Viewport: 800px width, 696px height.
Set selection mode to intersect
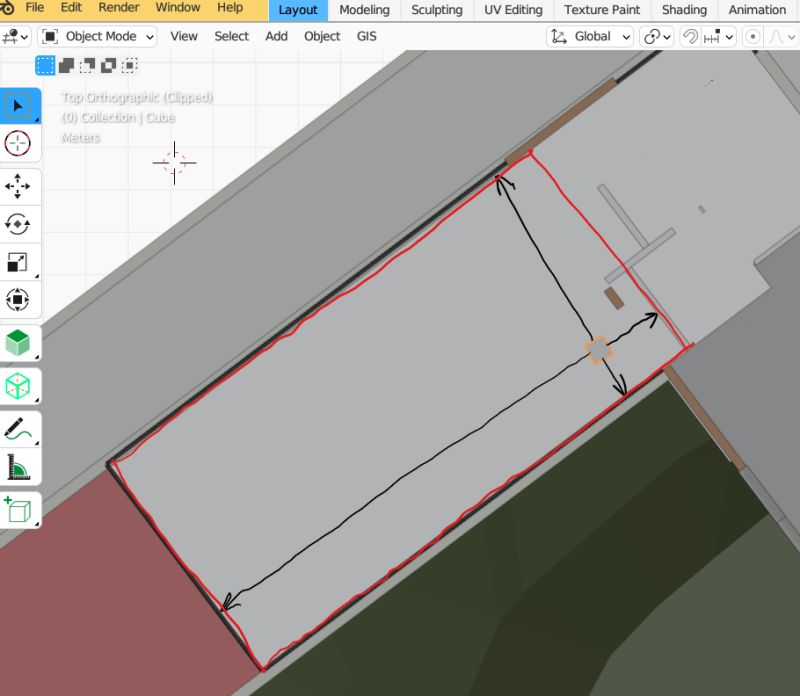130,65
